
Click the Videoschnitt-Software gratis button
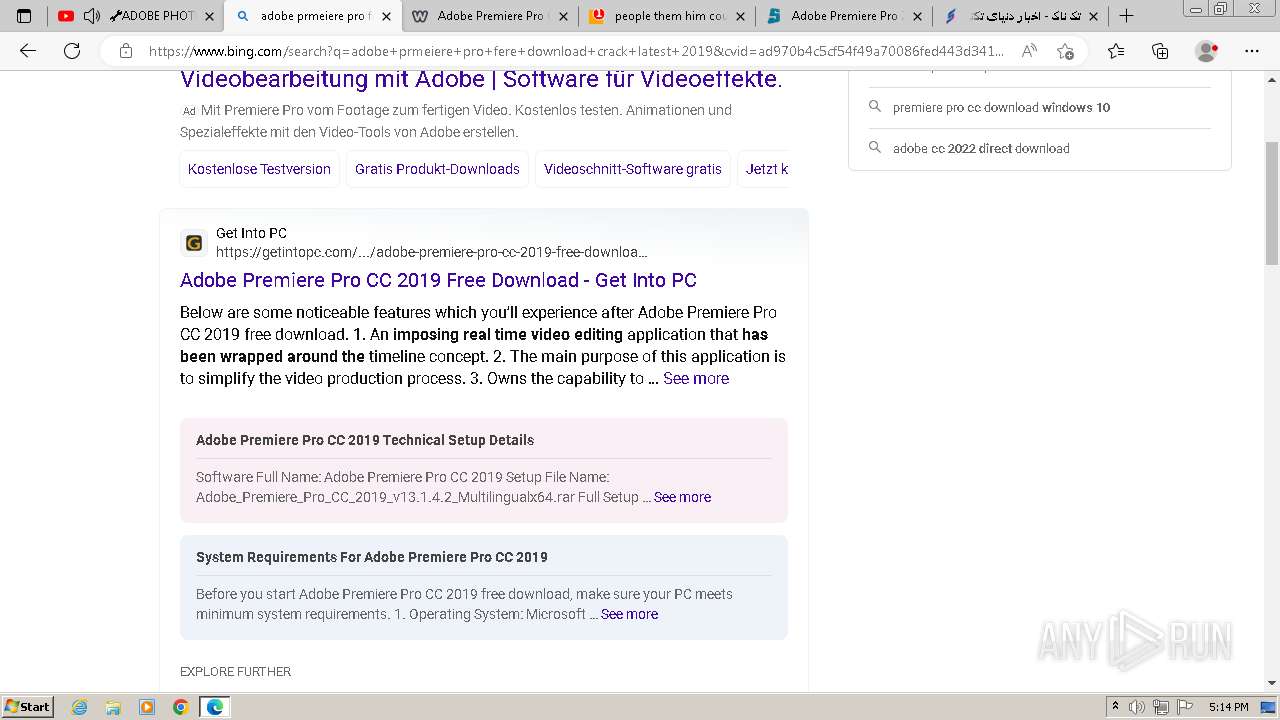[633, 169]
